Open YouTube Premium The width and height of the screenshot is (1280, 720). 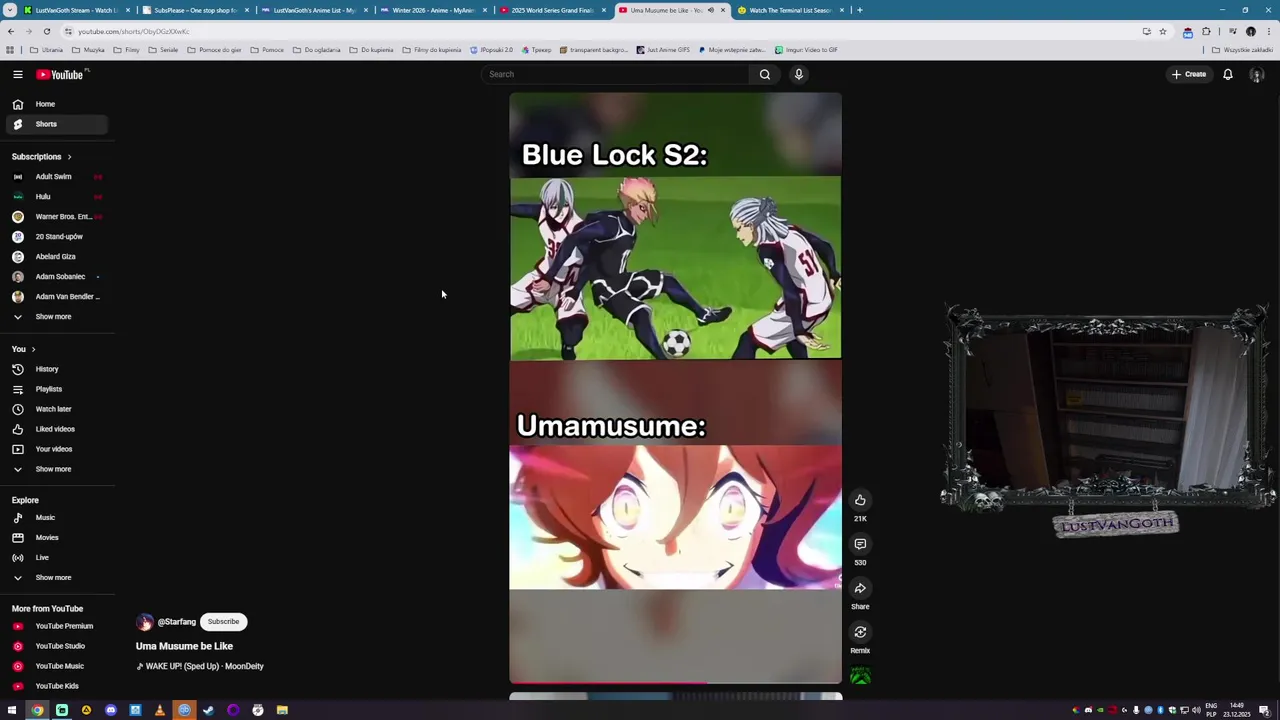click(55, 626)
